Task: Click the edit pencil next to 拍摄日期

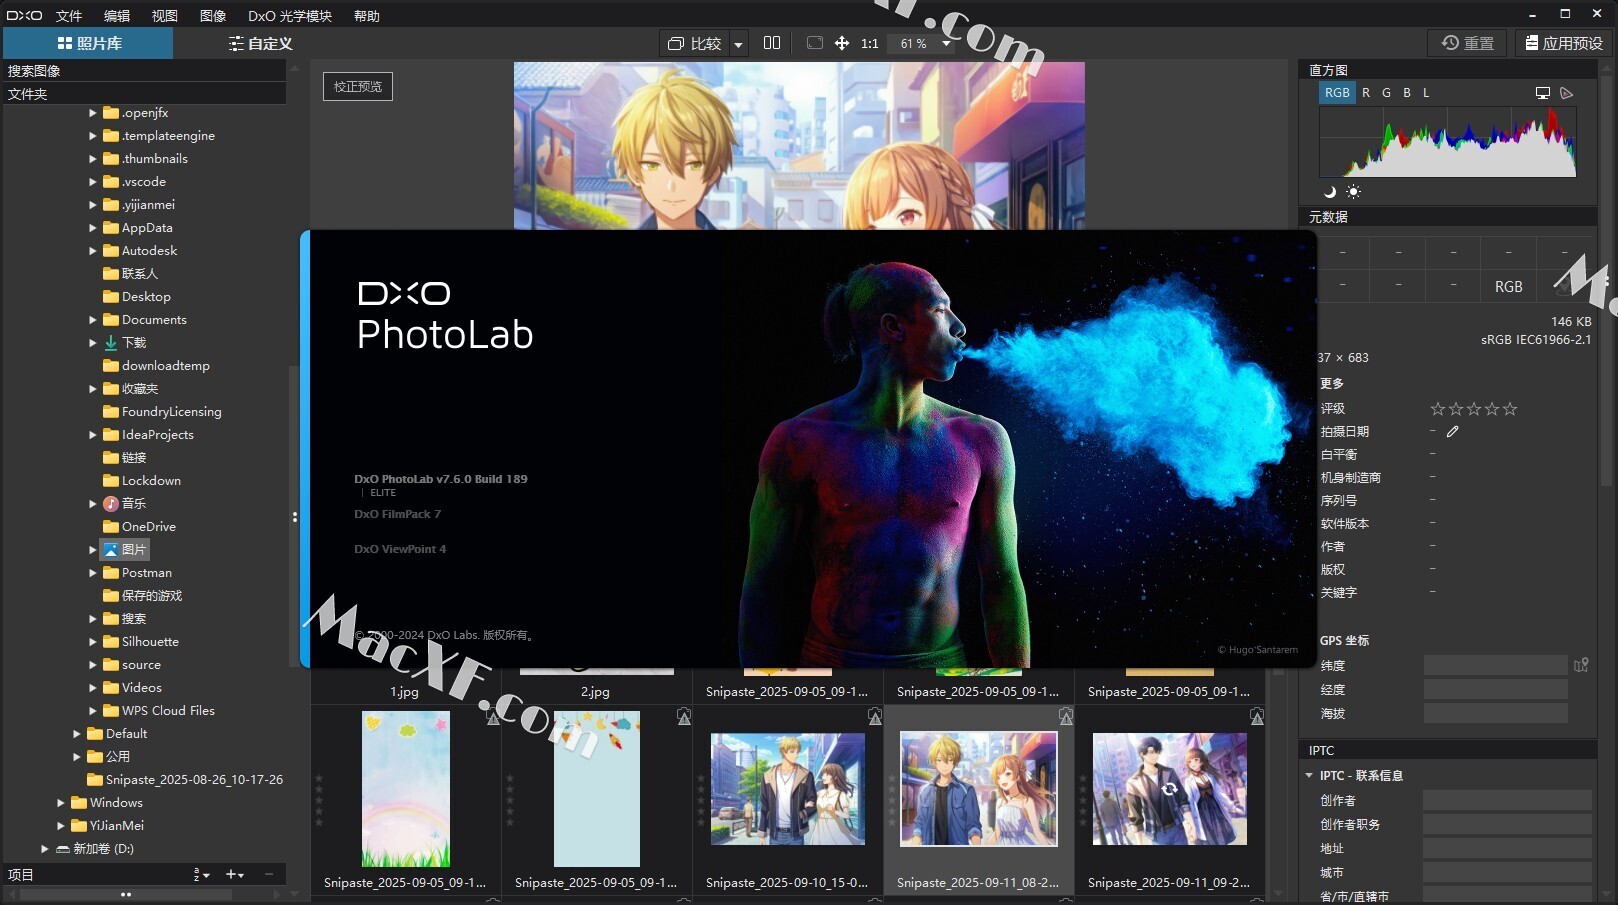Action: 1452,432
